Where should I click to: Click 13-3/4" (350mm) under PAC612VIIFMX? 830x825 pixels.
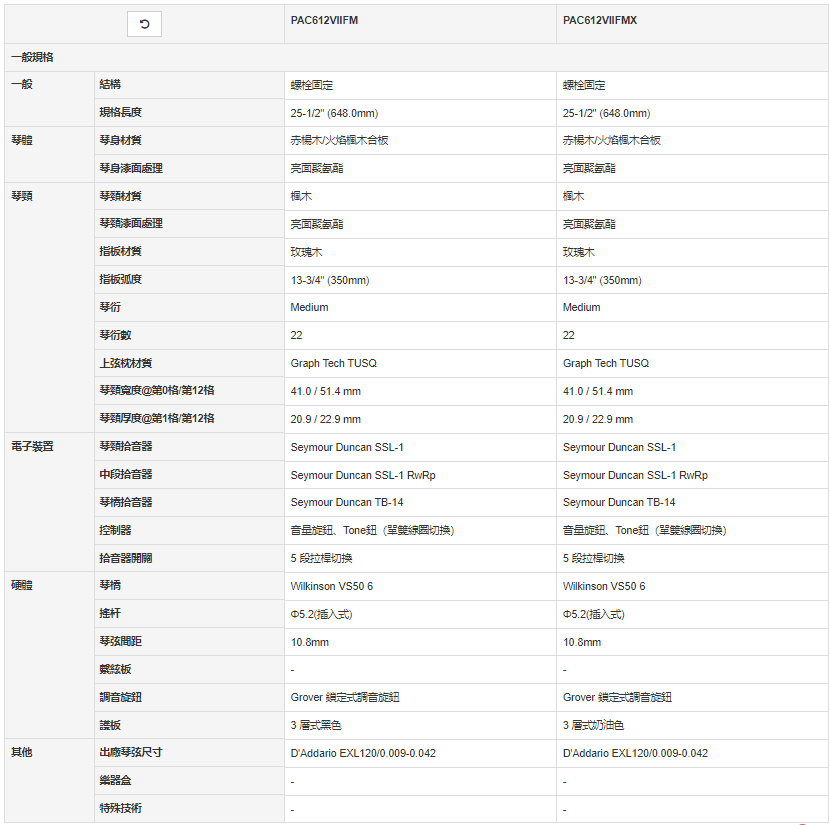[x=602, y=280]
